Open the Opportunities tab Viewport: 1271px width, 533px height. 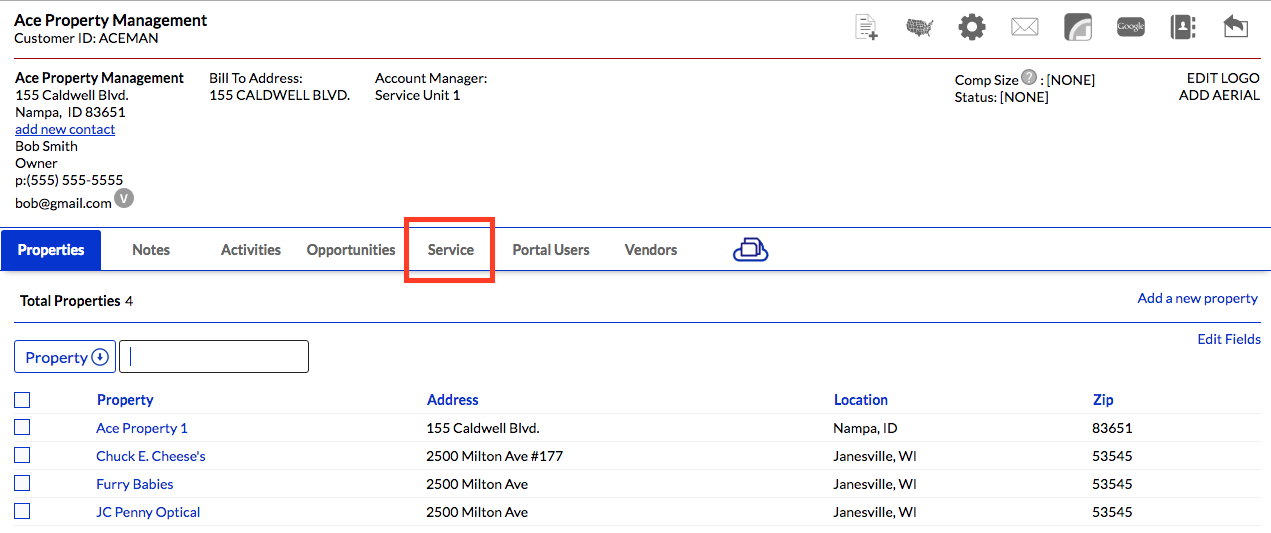pyautogui.click(x=351, y=250)
